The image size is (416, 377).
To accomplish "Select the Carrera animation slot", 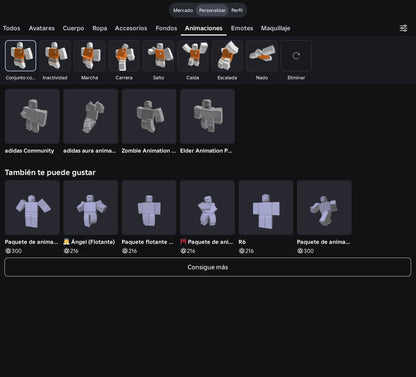I will click(x=124, y=56).
